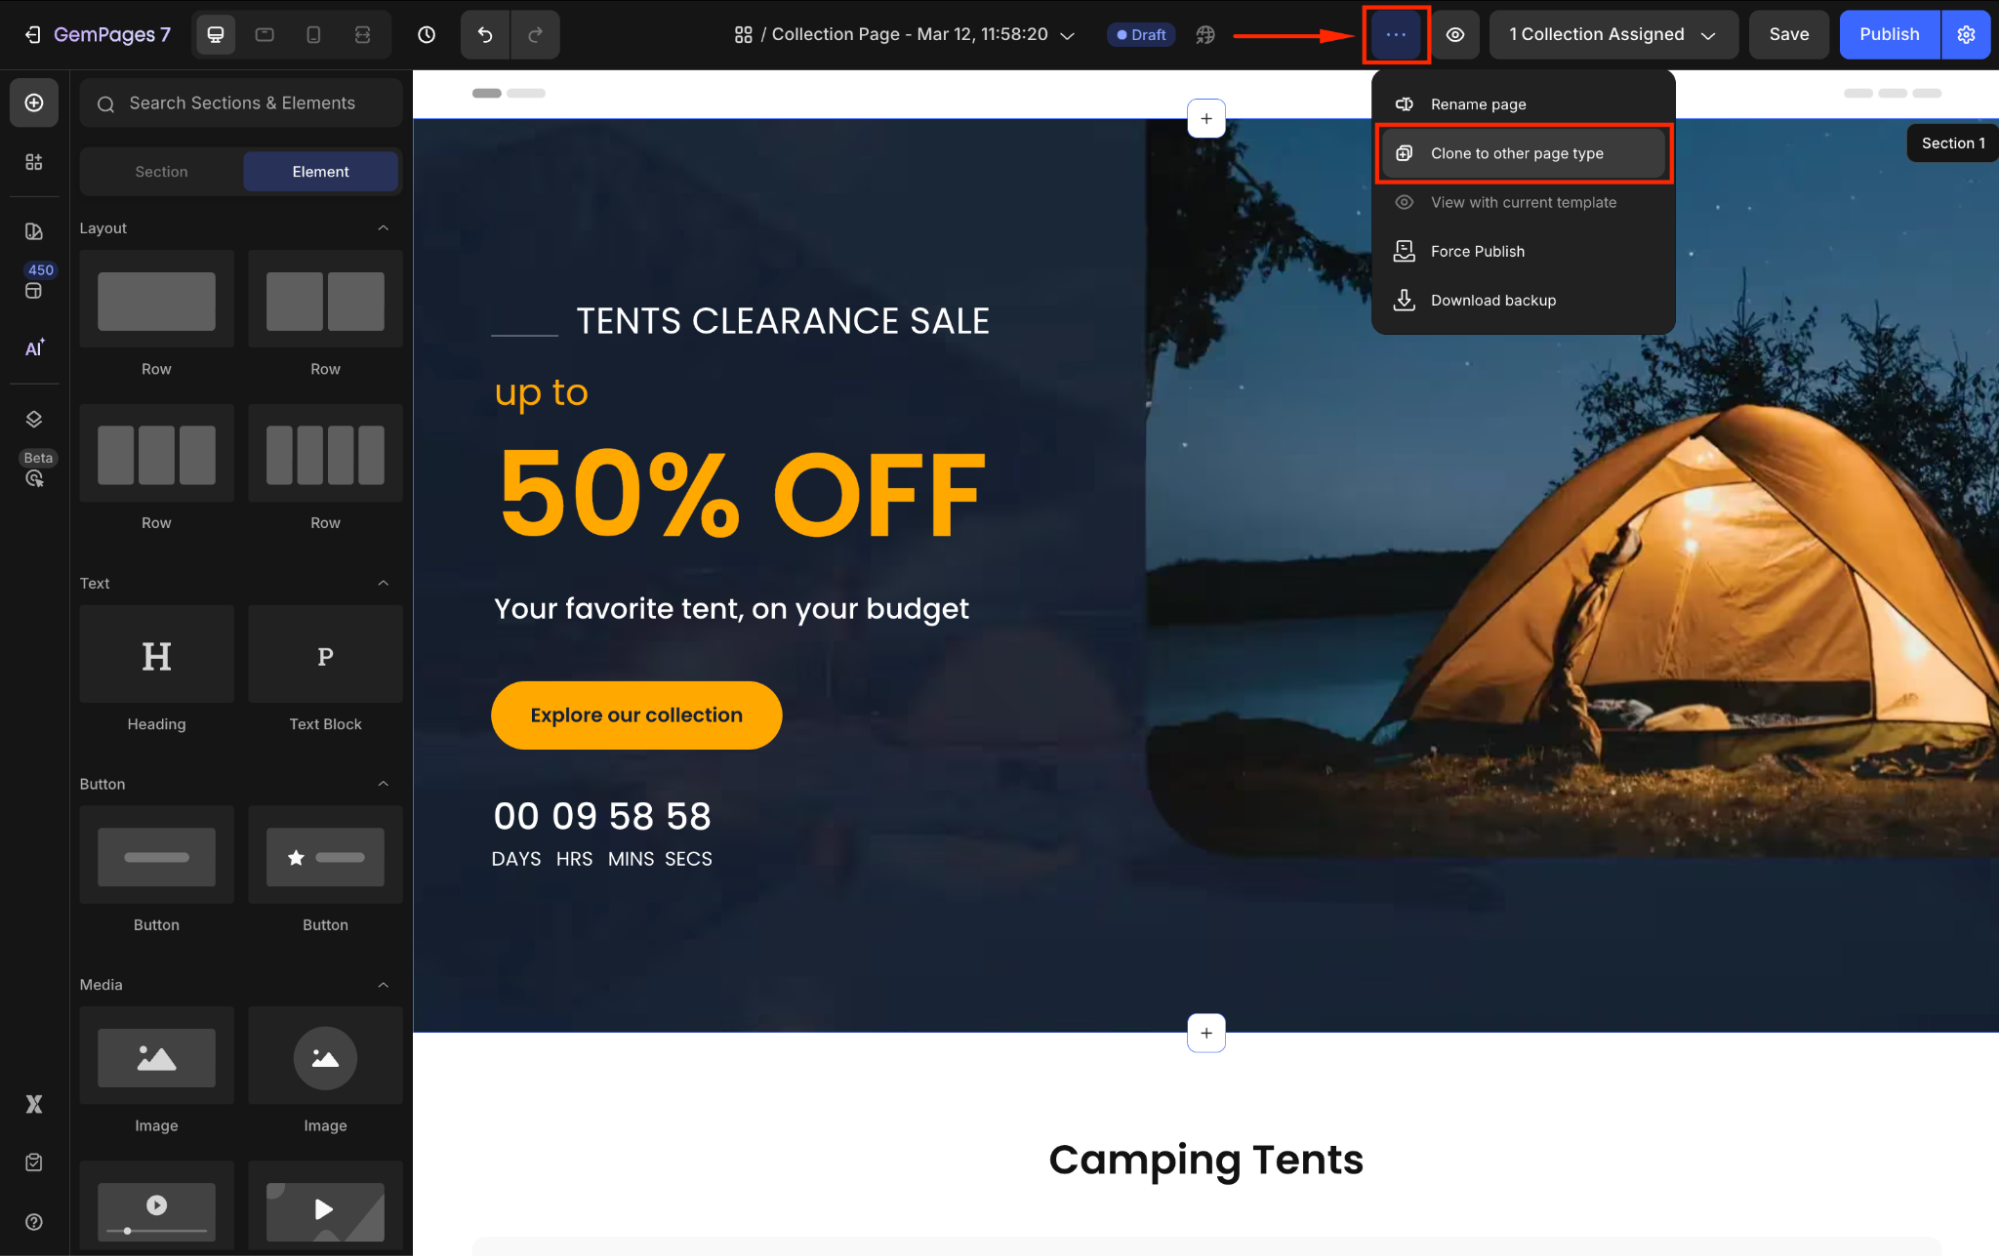Collapse the Layout group chevron
The height and width of the screenshot is (1257, 1999).
[x=383, y=228]
